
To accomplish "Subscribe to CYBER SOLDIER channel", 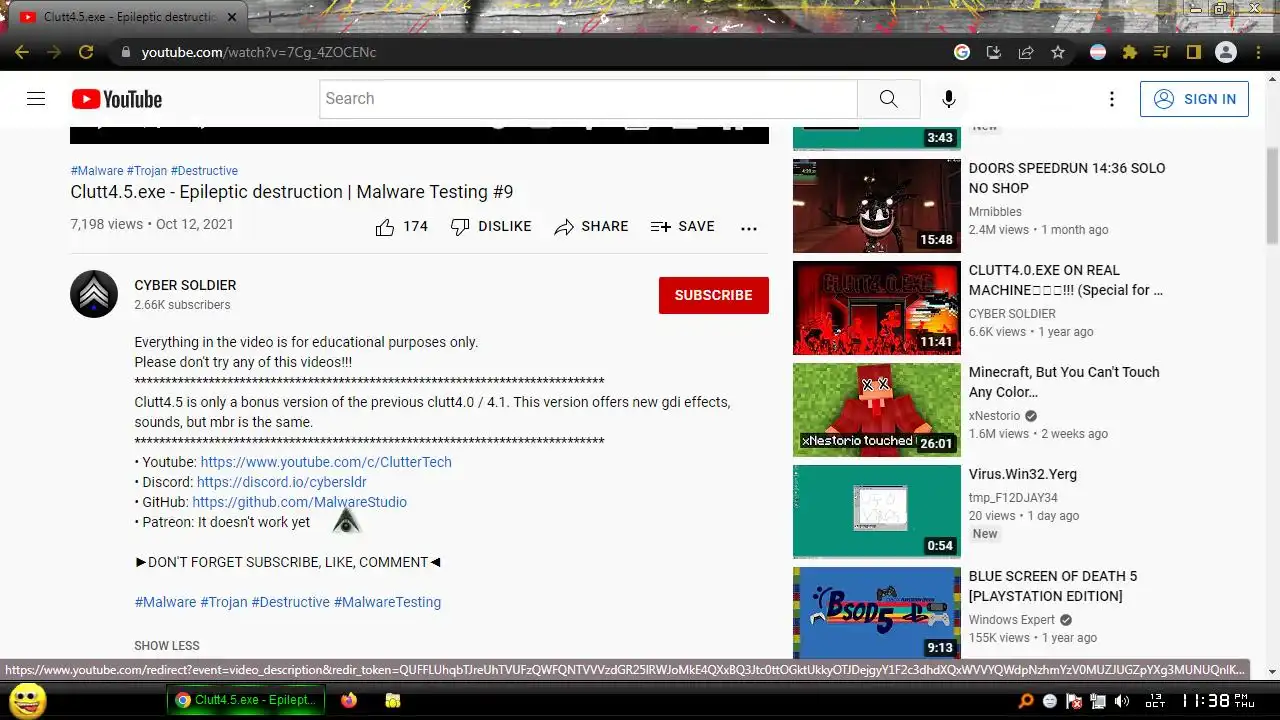I will 713,295.
